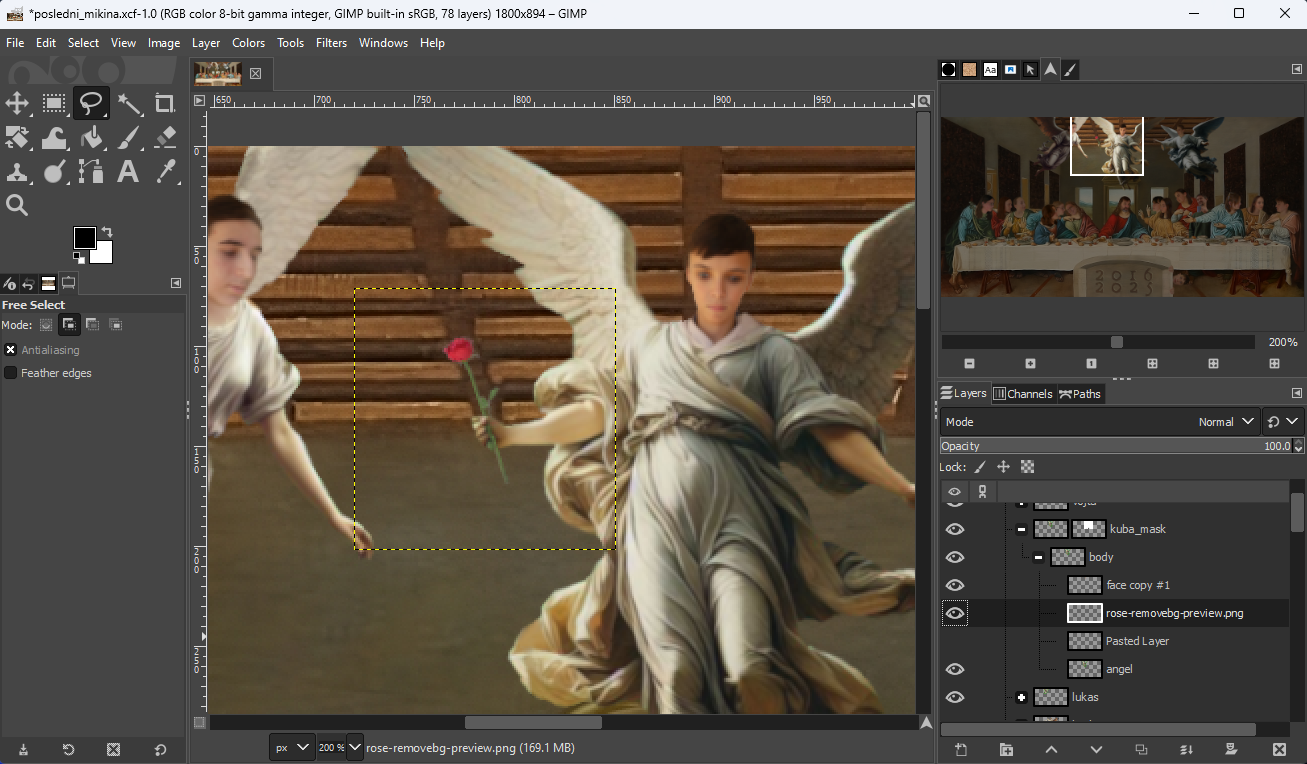Duplicate the selected layer
The height and width of the screenshot is (764, 1307).
(x=1142, y=749)
